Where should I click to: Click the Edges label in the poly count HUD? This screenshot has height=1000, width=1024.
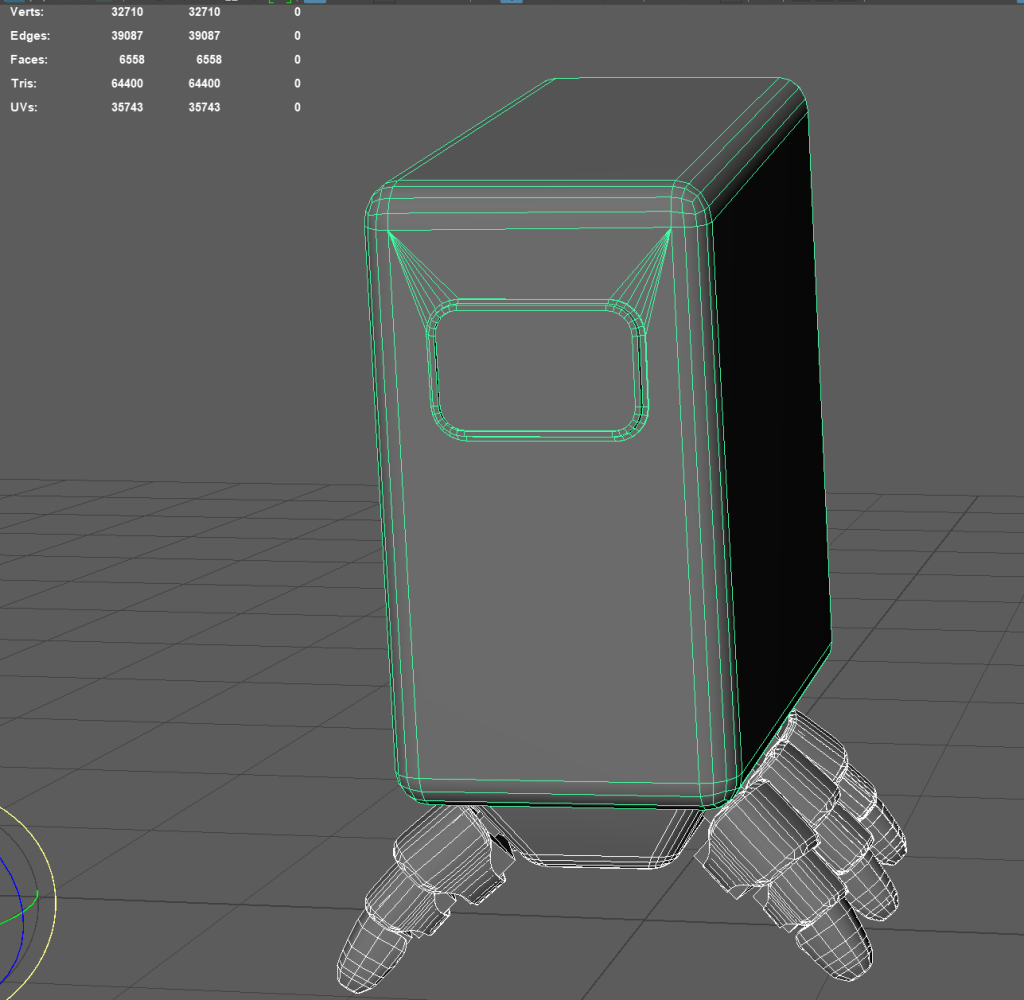coord(30,36)
